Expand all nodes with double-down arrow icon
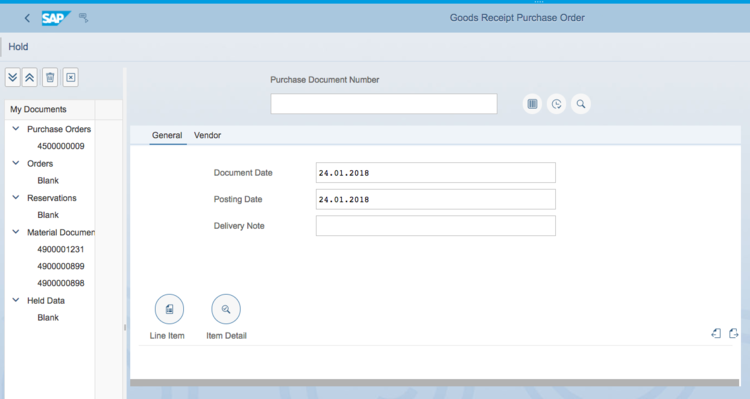The height and width of the screenshot is (399, 750). [12, 78]
